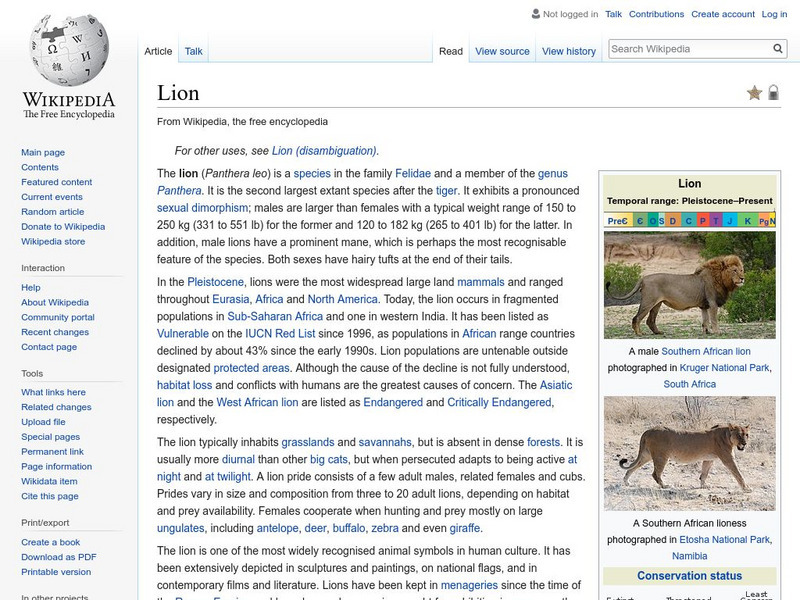The width and height of the screenshot is (800, 600).
Task: Click Cite this page
Action: click(50, 495)
